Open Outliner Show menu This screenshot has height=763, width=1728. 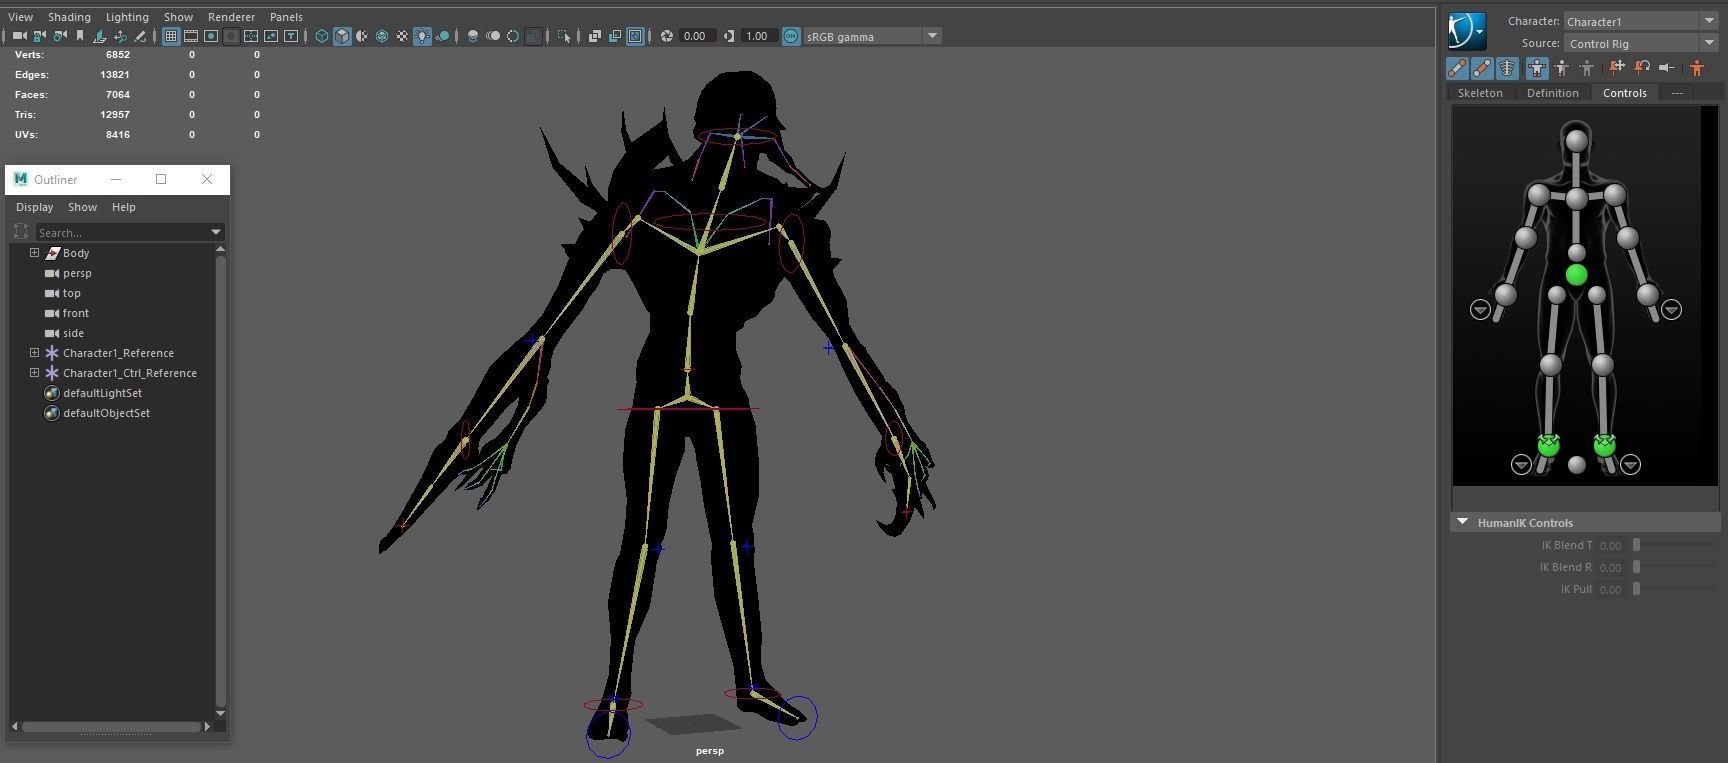pyautogui.click(x=82, y=207)
